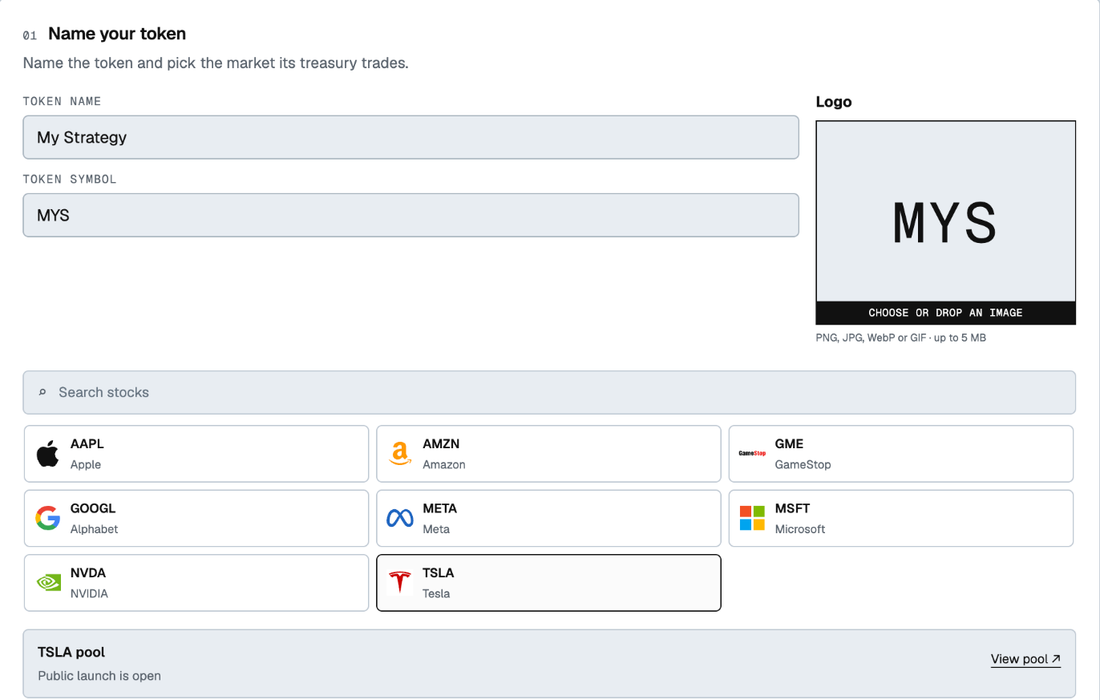The width and height of the screenshot is (1100, 700).
Task: Click the 'GameStop' company name
Action: coord(803,464)
